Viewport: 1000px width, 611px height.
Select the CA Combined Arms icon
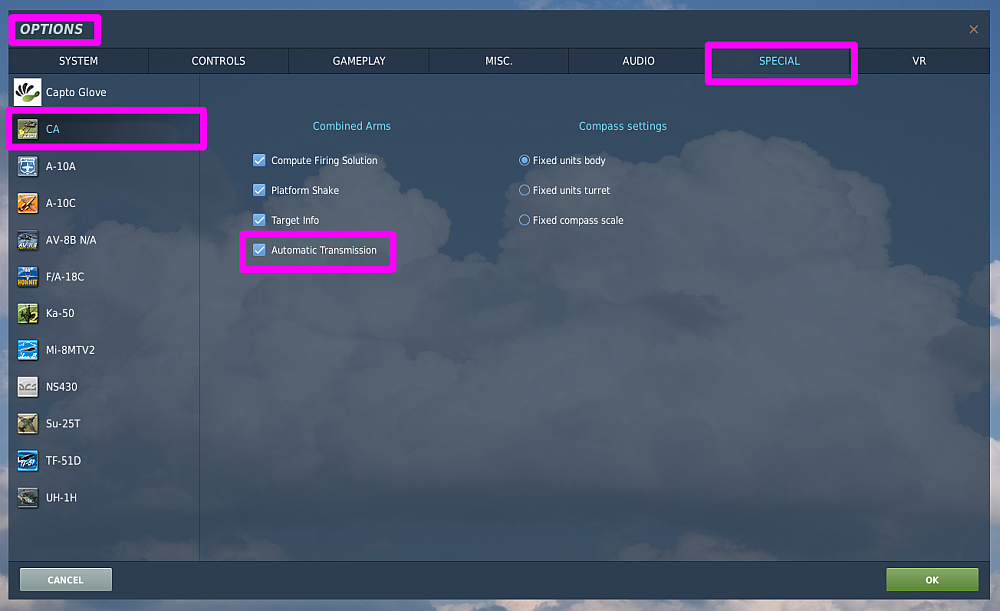tap(27, 129)
